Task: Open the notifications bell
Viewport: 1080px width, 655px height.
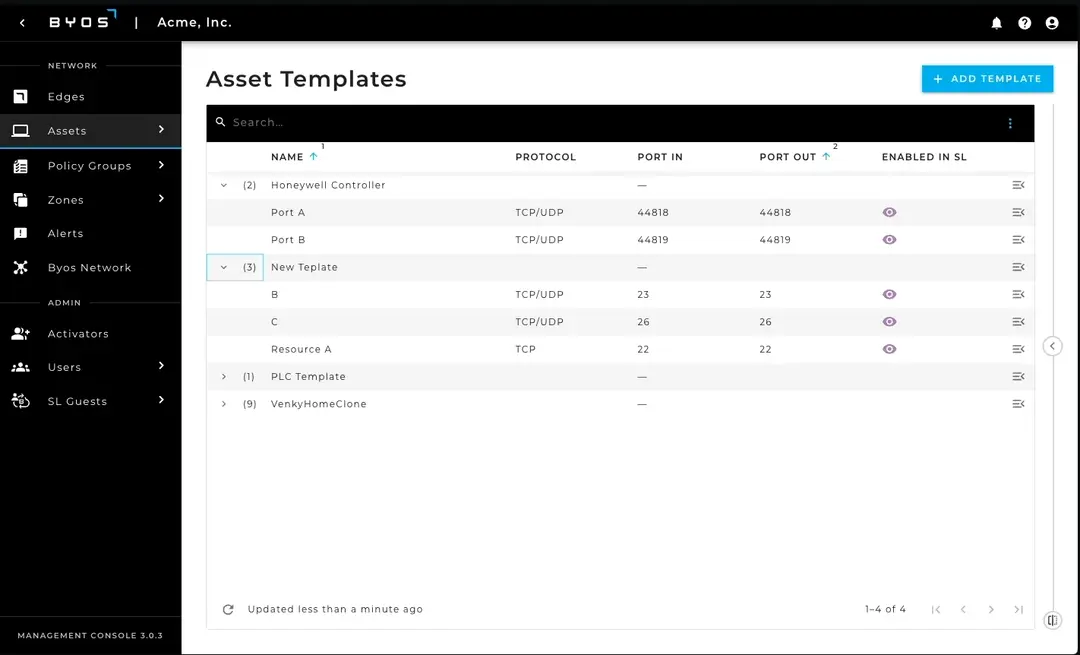Action: pyautogui.click(x=997, y=23)
